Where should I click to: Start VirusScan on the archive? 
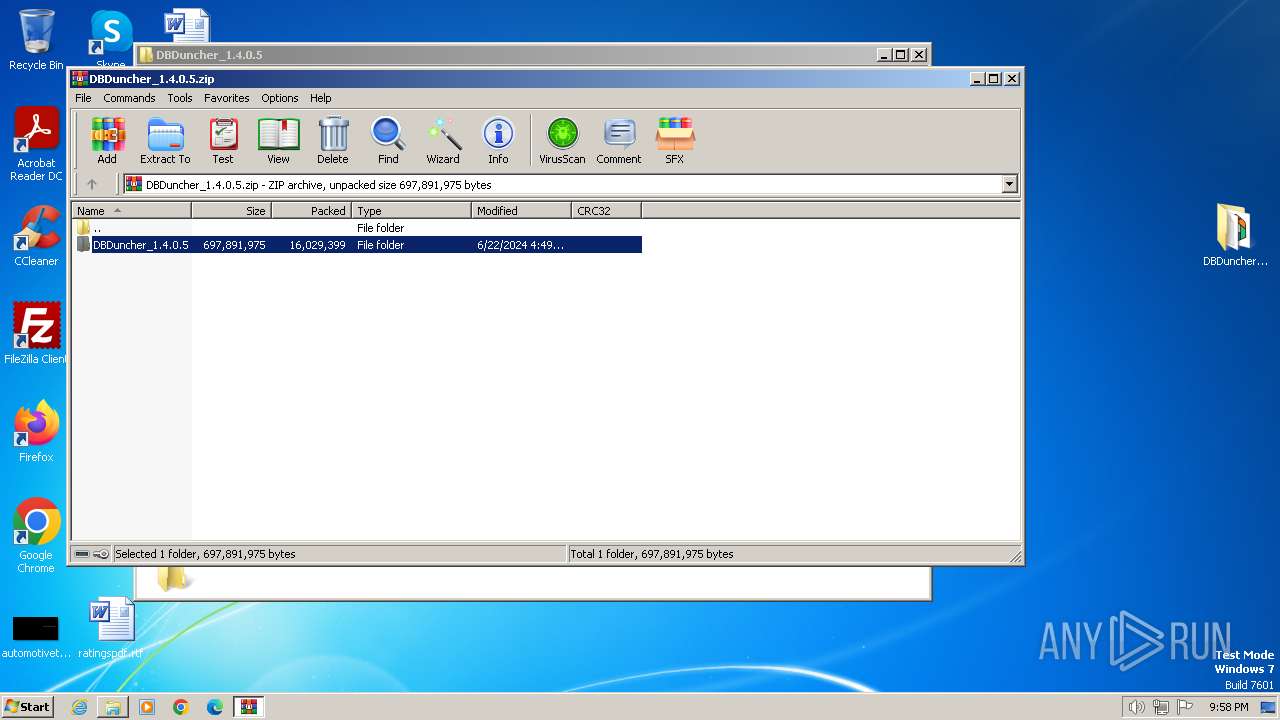click(x=562, y=141)
